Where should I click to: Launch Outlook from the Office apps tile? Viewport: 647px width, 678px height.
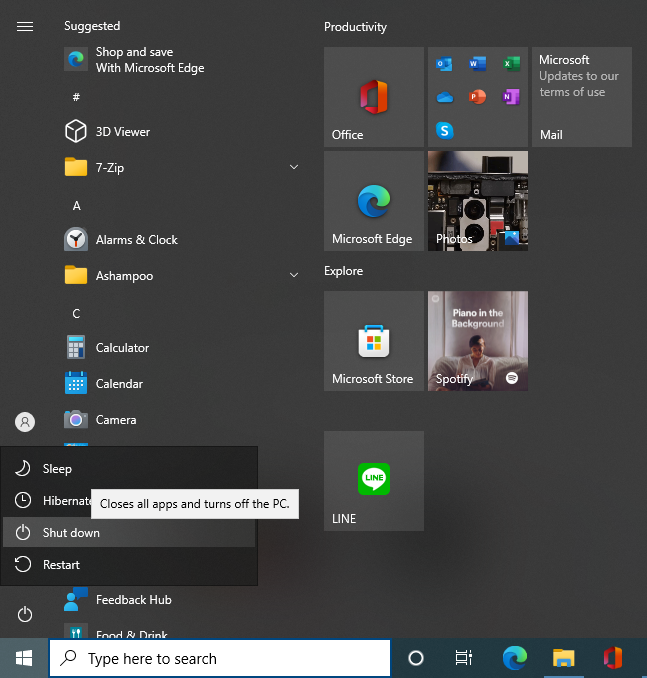click(444, 64)
